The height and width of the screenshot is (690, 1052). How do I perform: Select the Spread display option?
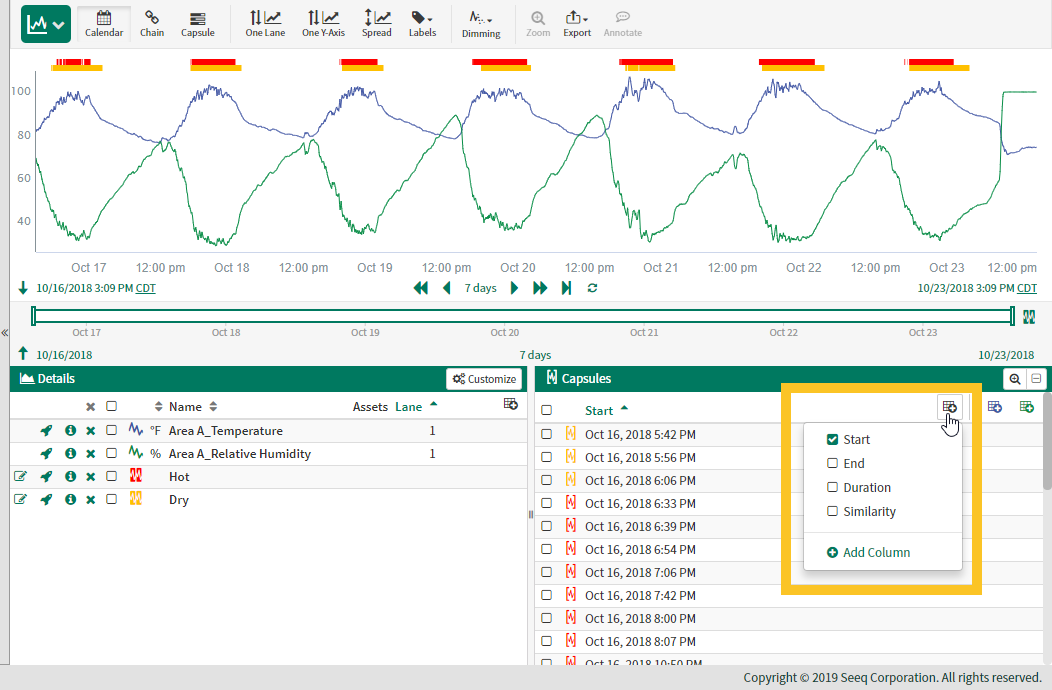pyautogui.click(x=376, y=23)
